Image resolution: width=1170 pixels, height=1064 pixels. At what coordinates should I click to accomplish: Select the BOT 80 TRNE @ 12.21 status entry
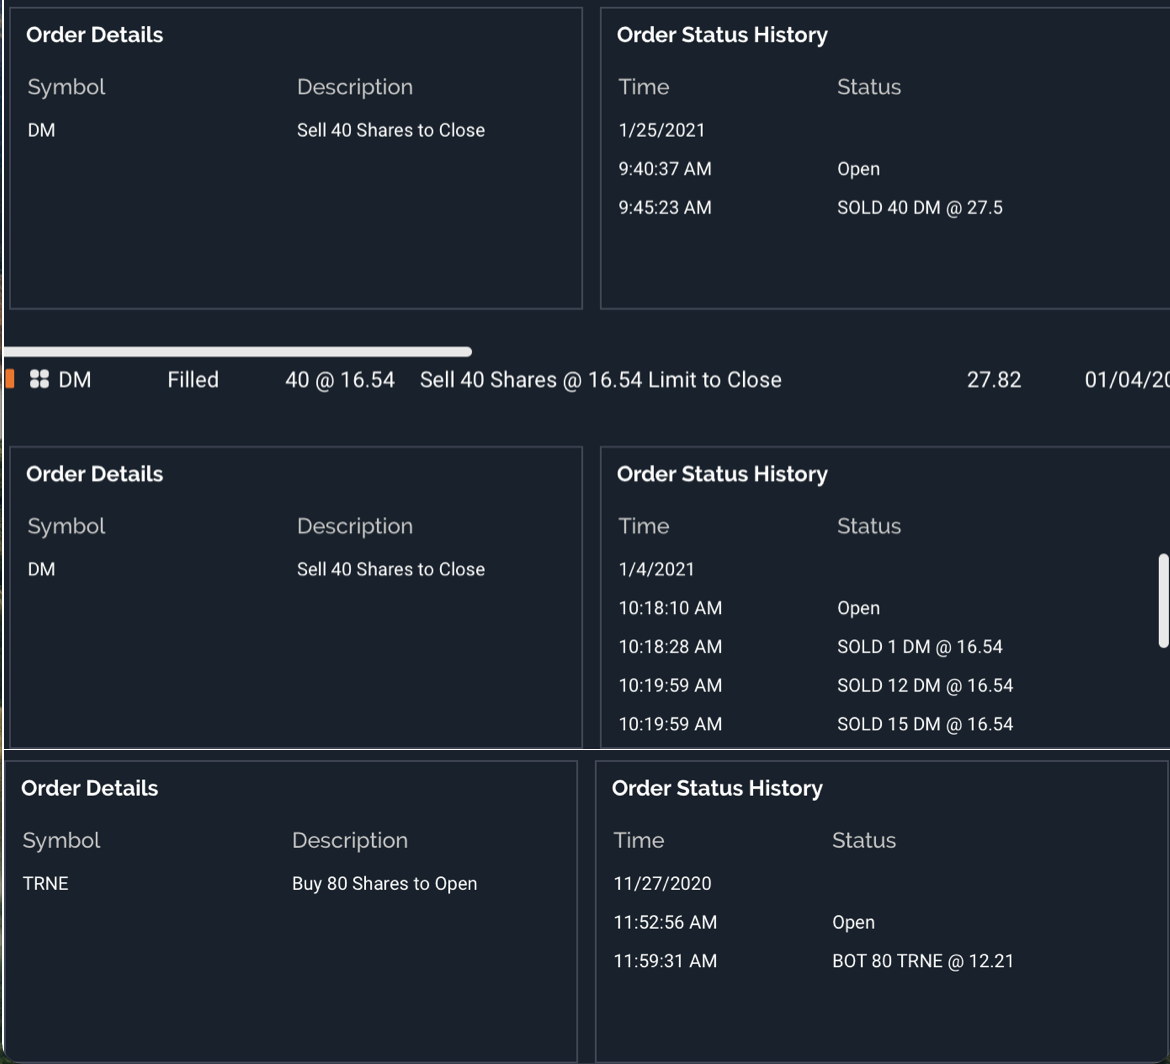click(922, 962)
